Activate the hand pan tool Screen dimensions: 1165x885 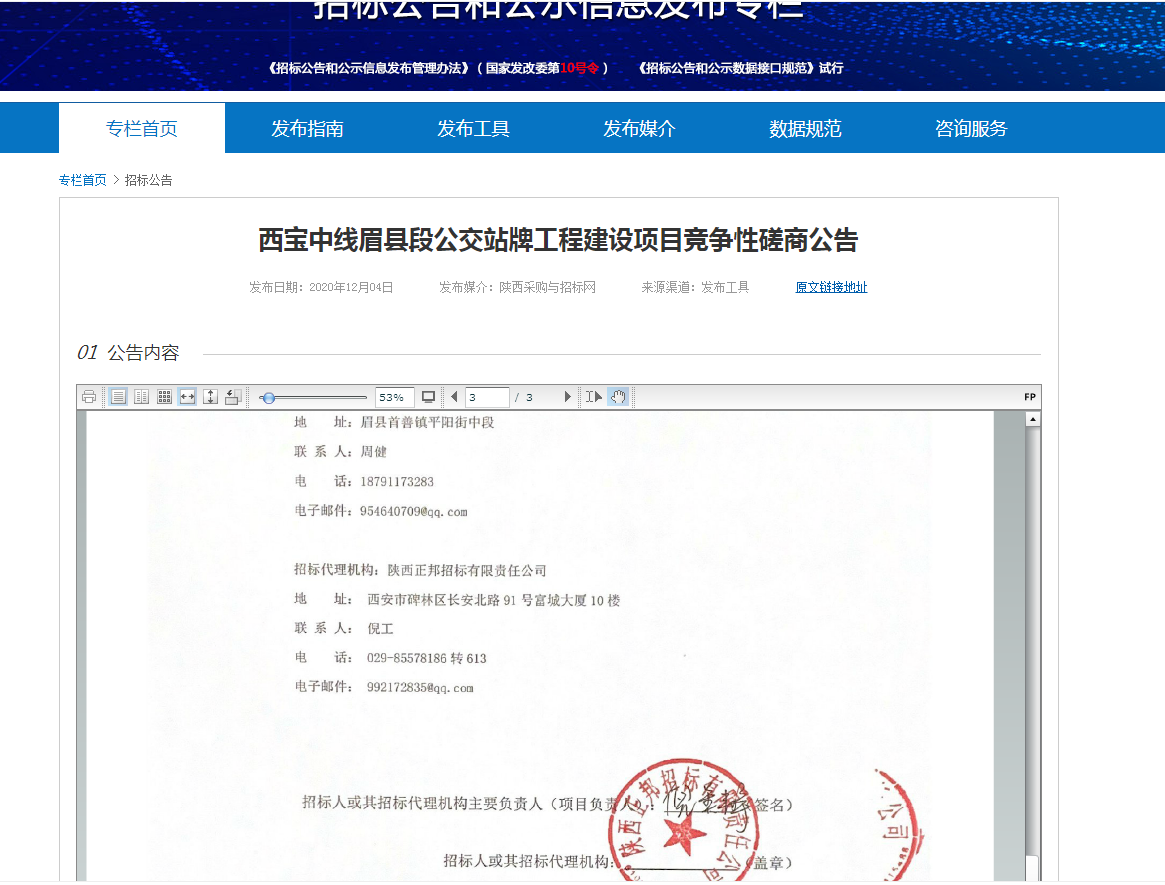click(x=618, y=397)
